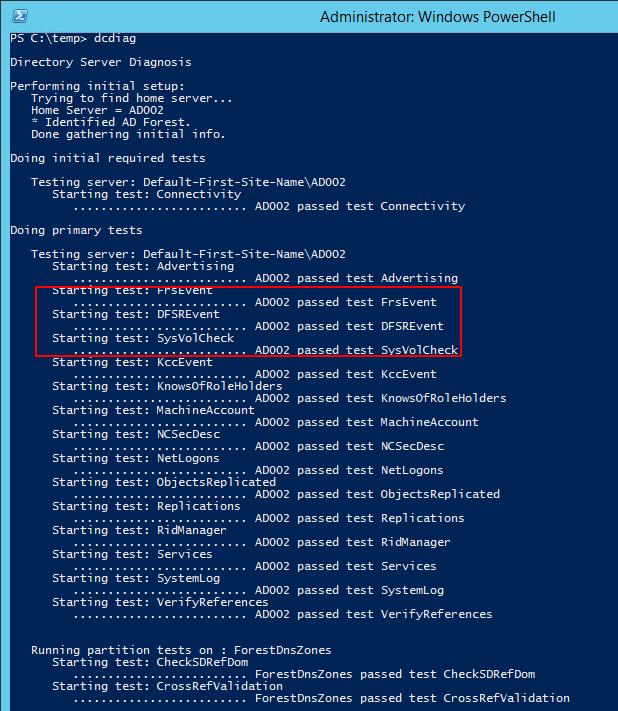618x711 pixels.
Task: Click 'AD002 passed test NCSecDesc' result
Action: point(350,446)
